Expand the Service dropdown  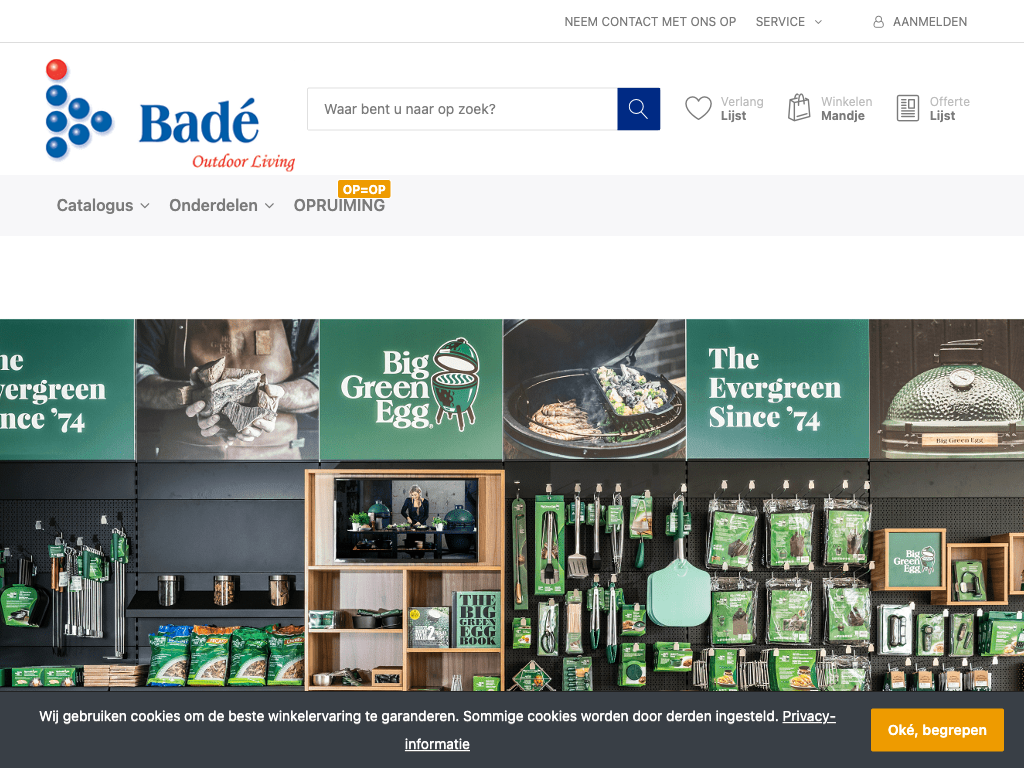788,22
